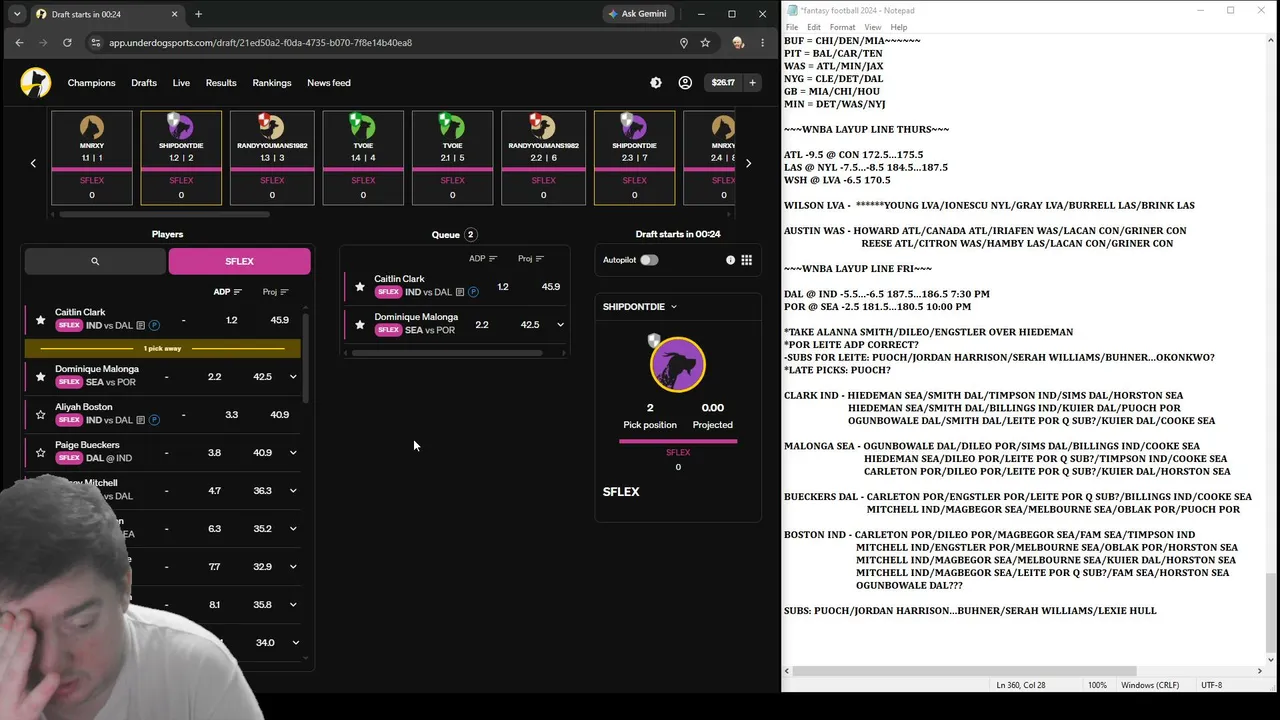Open Notepad Help menu
The height and width of the screenshot is (720, 1280).
pos(898,27)
